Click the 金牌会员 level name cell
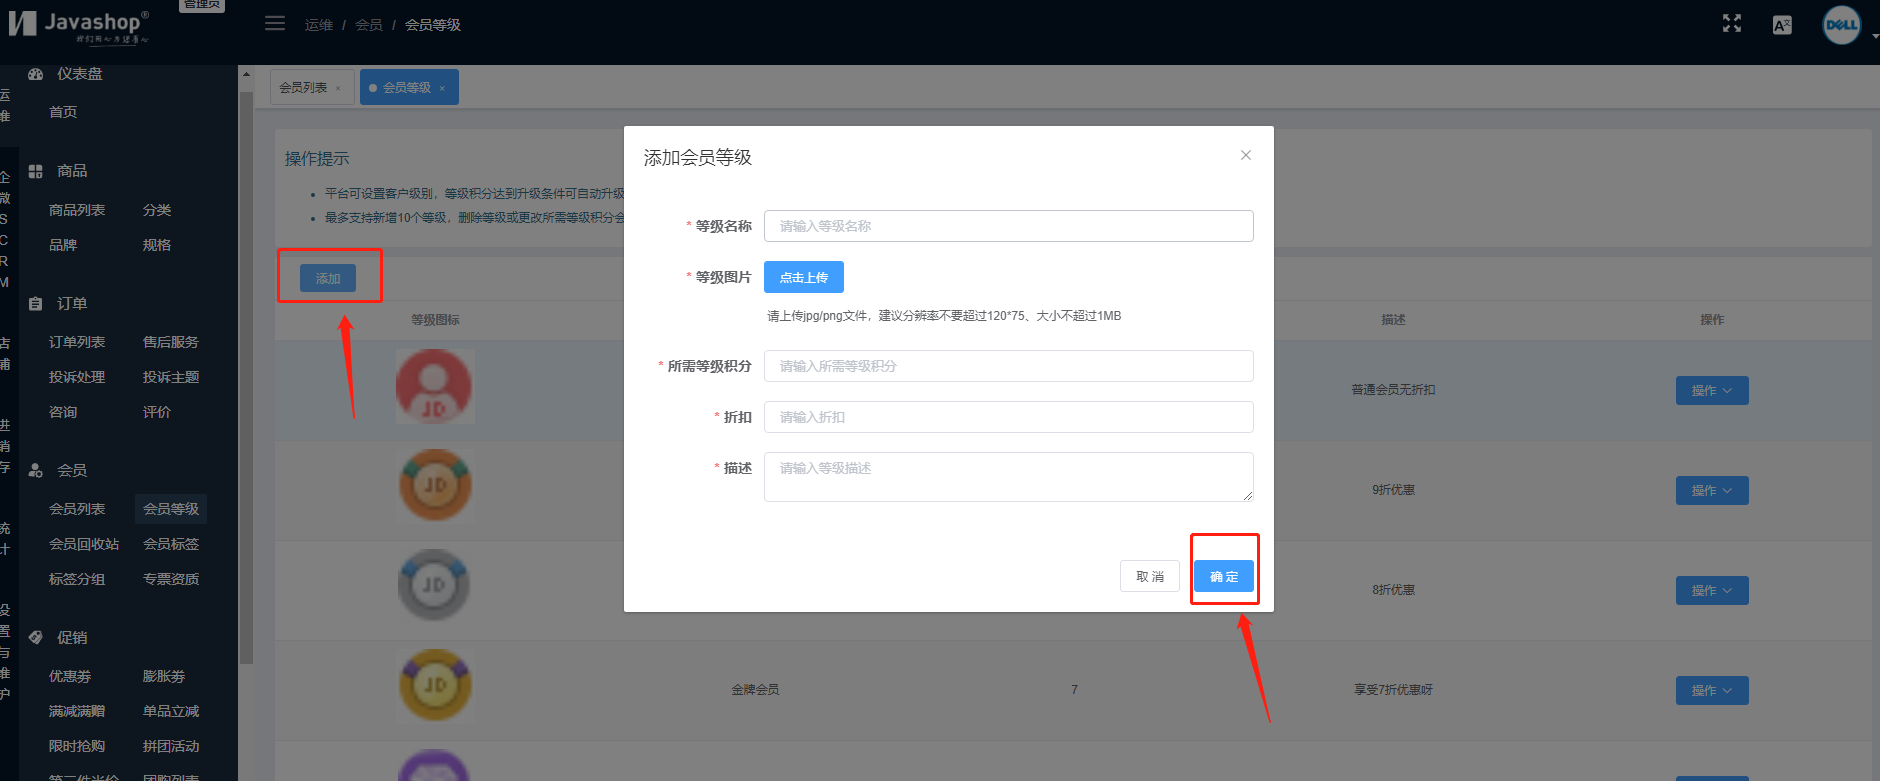Viewport: 1880px width, 781px height. pos(755,690)
